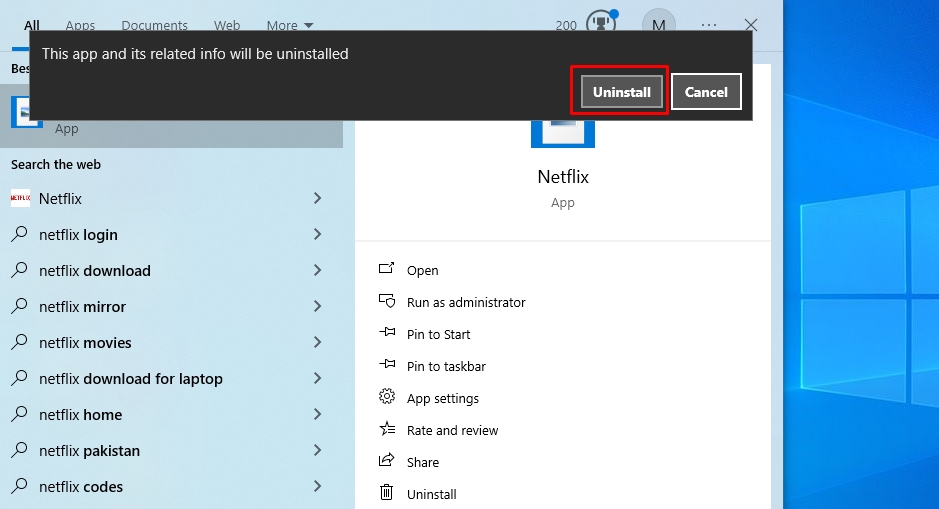Expand the More dropdown filter

290,26
